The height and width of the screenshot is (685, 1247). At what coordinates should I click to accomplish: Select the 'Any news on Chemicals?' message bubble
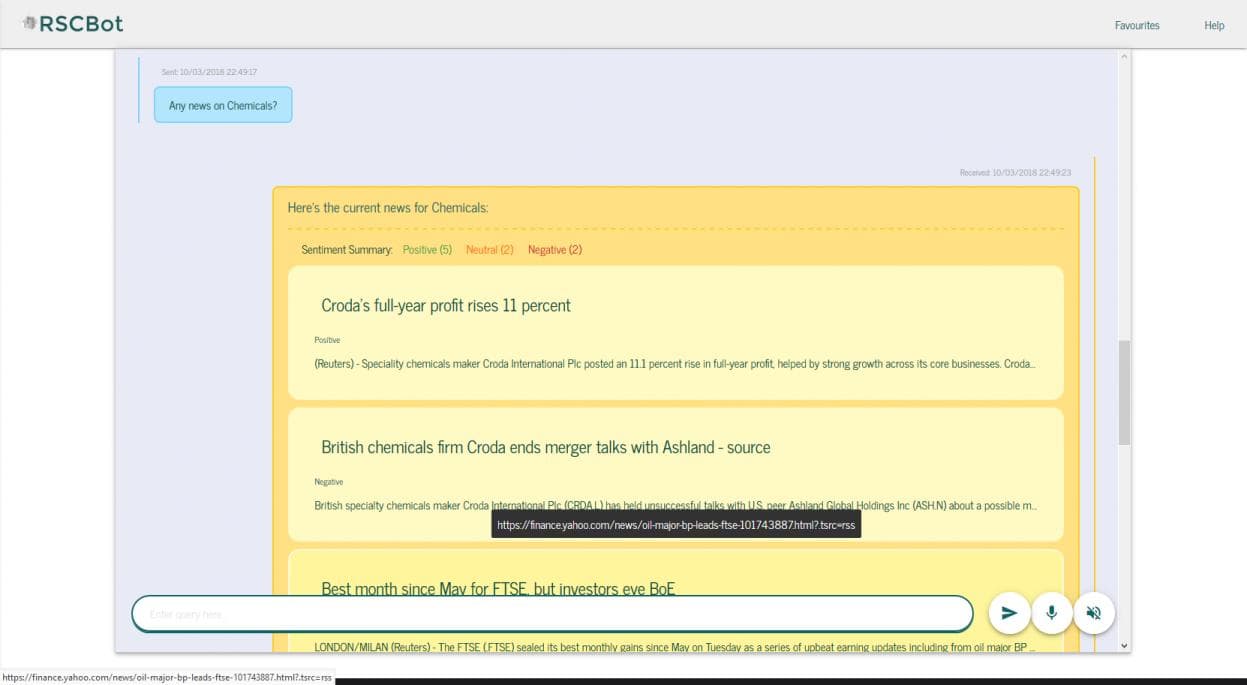point(223,105)
